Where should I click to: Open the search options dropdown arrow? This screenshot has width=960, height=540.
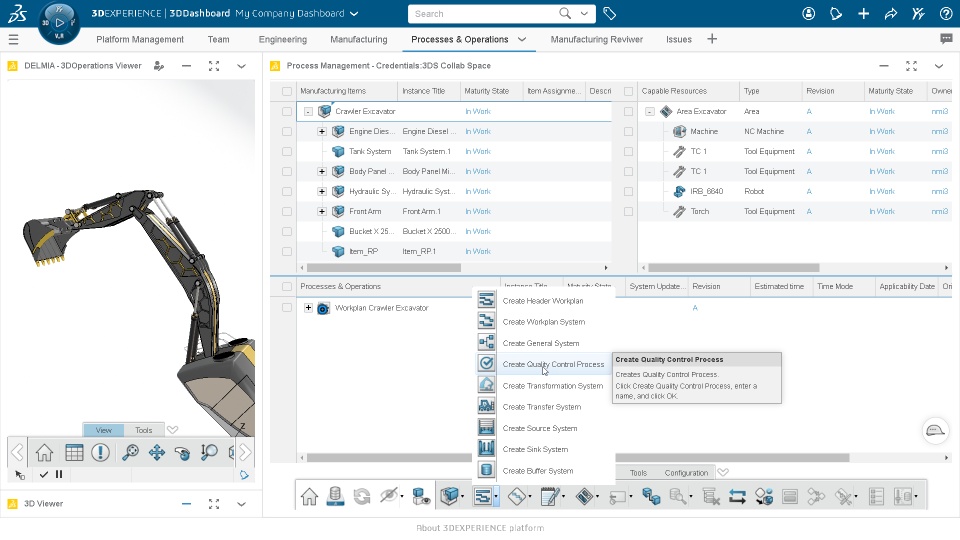tap(584, 13)
